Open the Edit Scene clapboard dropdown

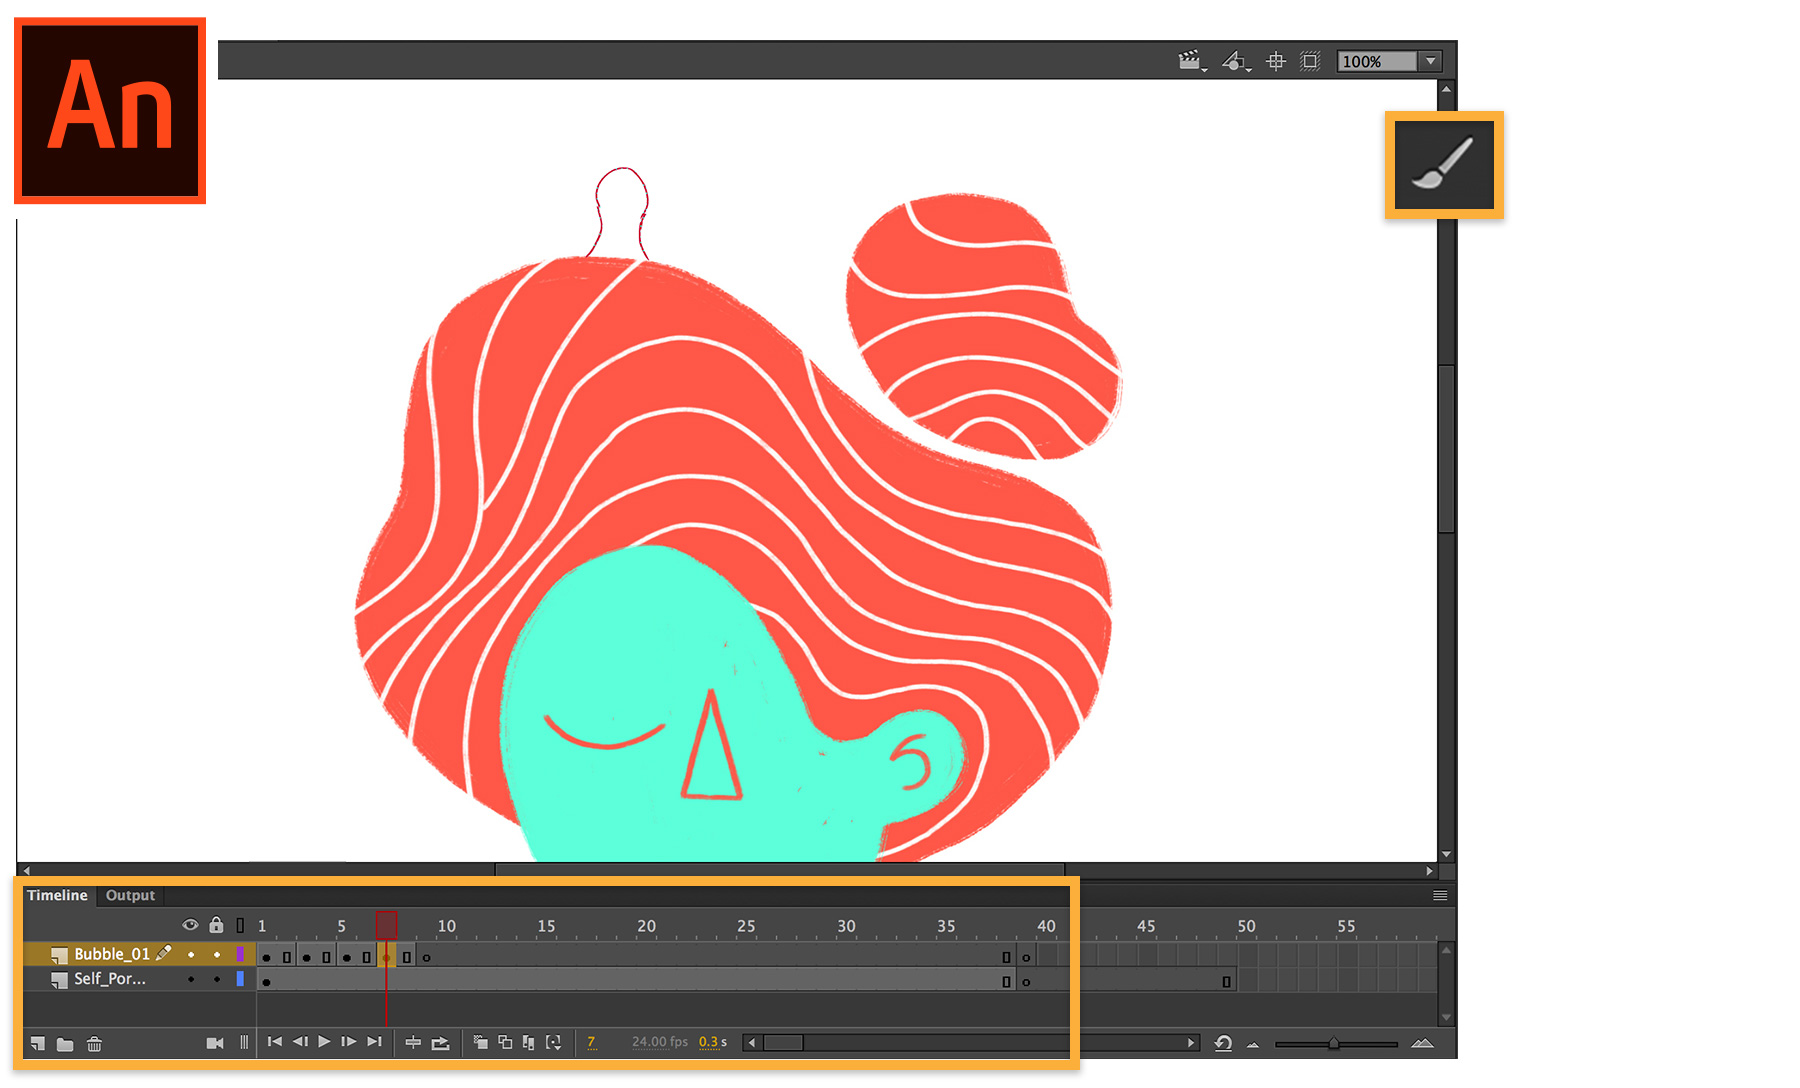1191,61
